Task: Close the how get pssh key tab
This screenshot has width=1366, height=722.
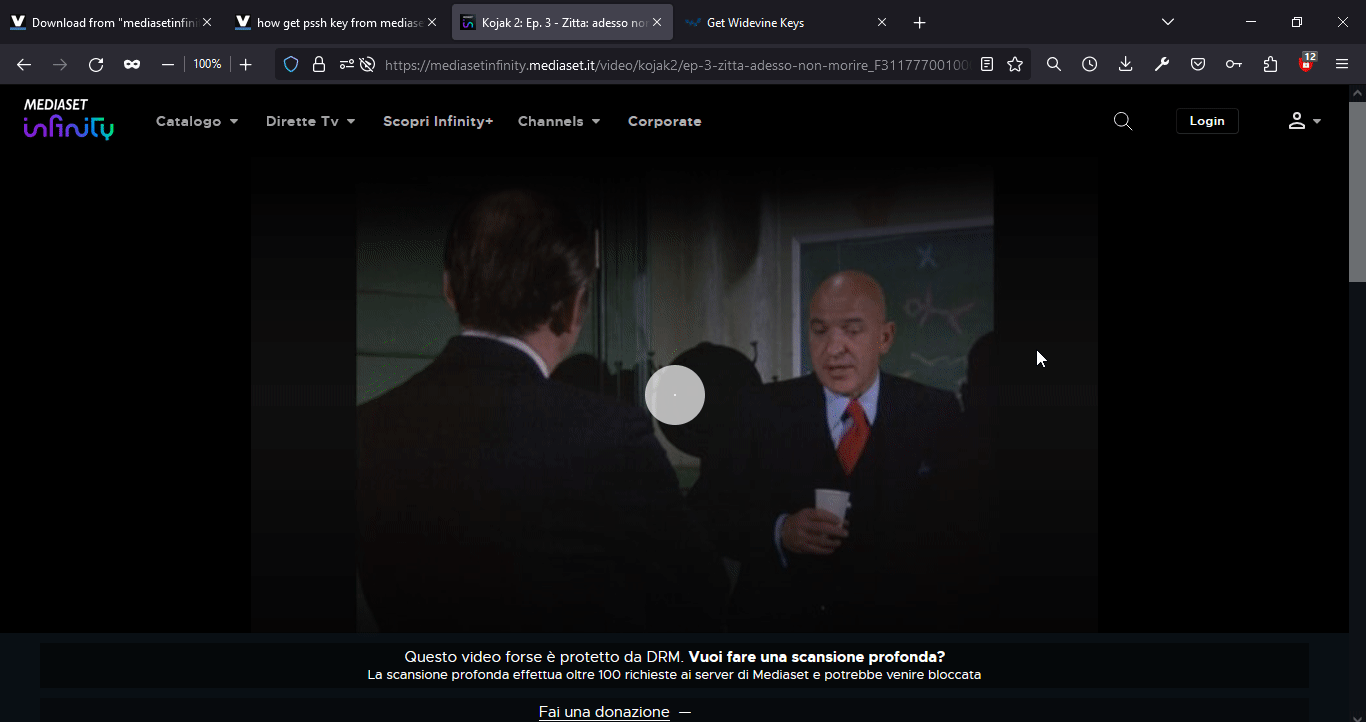Action: point(431,22)
